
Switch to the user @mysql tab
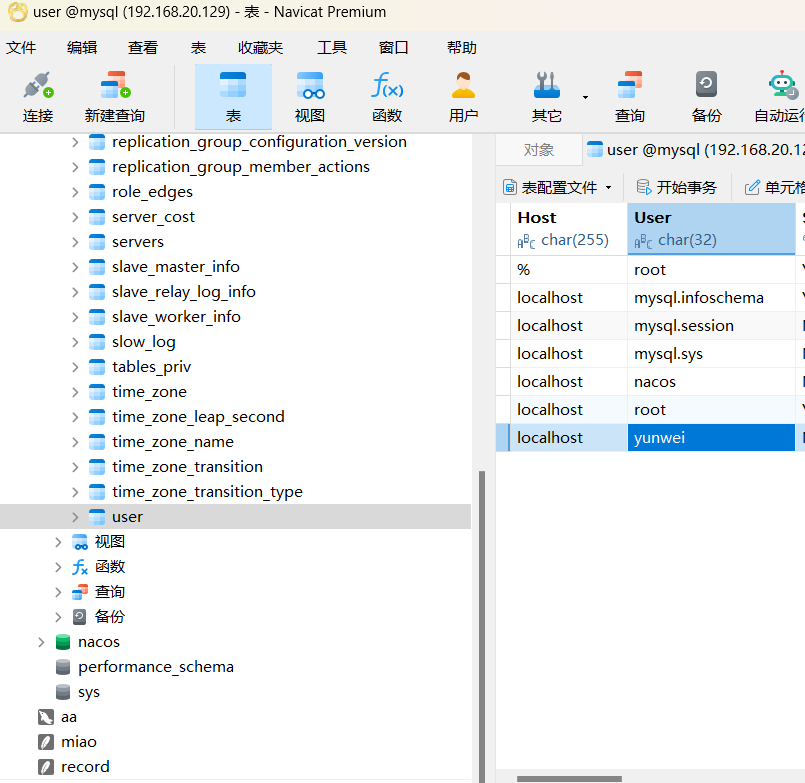click(x=695, y=150)
